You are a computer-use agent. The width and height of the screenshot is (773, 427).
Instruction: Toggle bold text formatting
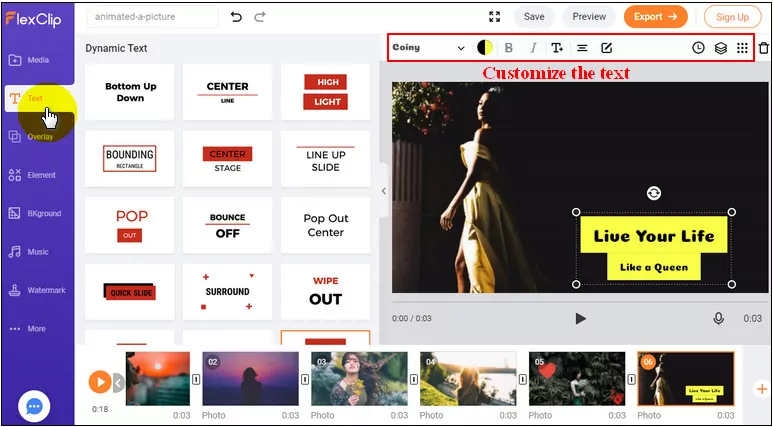(x=509, y=48)
